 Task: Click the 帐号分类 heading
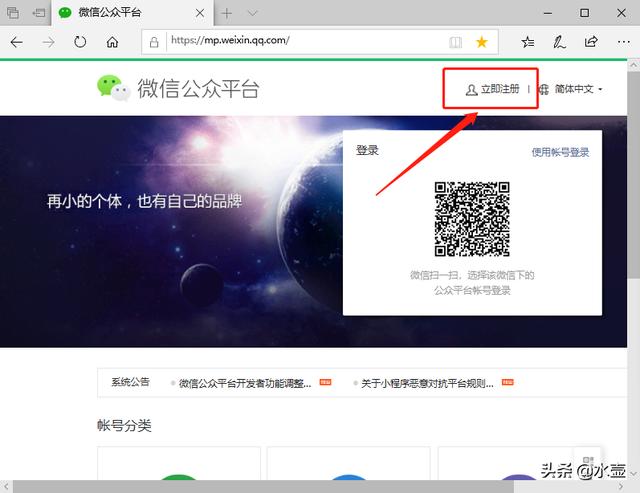click(124, 425)
